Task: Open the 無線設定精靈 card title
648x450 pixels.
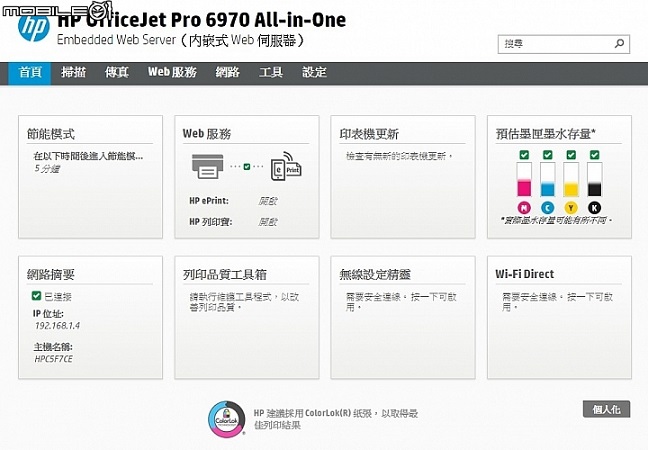Action: (x=375, y=274)
